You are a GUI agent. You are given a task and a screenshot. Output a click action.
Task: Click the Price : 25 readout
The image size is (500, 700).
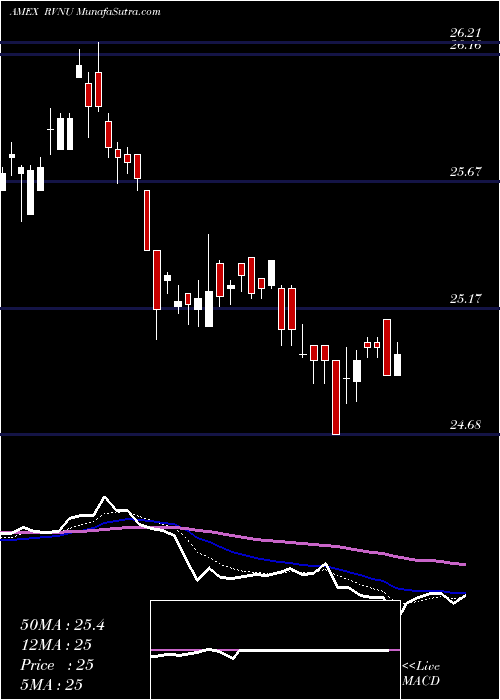pos(57,665)
